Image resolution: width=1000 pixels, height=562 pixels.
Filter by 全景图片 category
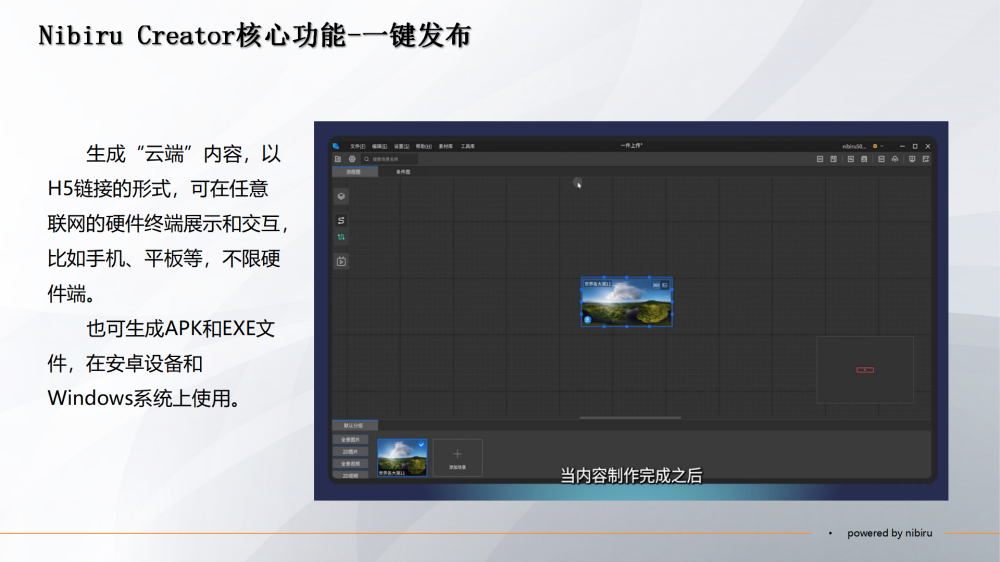click(x=350, y=440)
